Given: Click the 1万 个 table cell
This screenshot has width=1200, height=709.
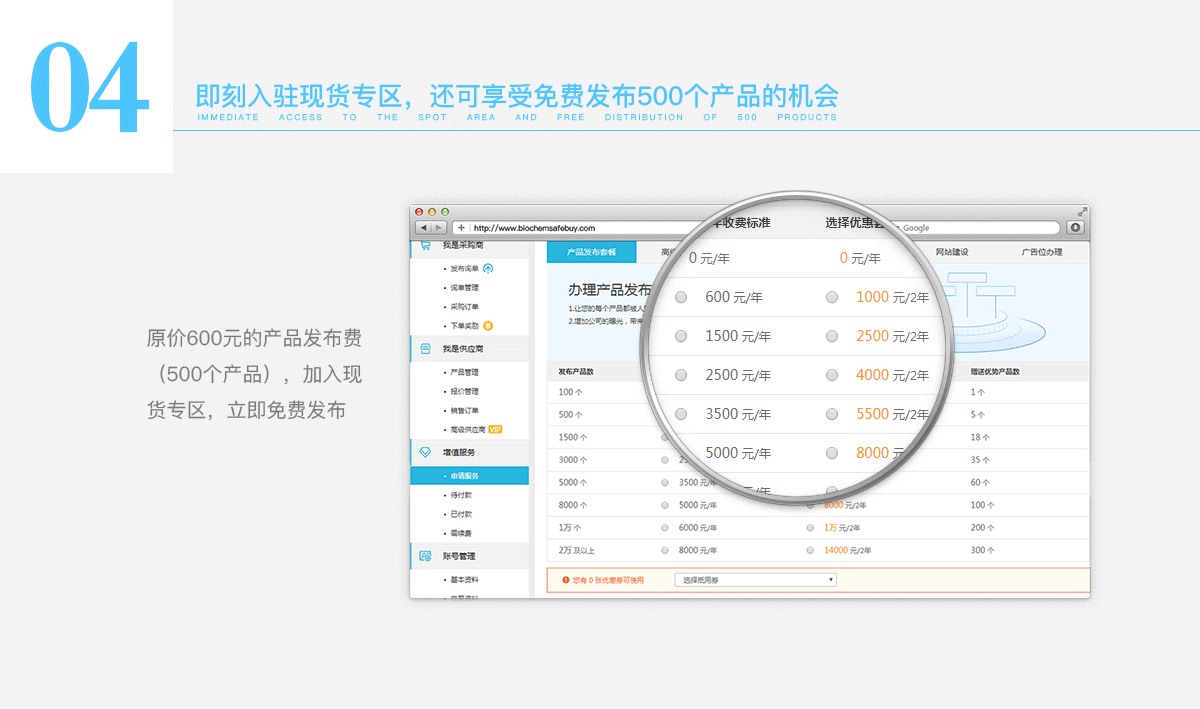Looking at the screenshot, I should coord(570,528).
